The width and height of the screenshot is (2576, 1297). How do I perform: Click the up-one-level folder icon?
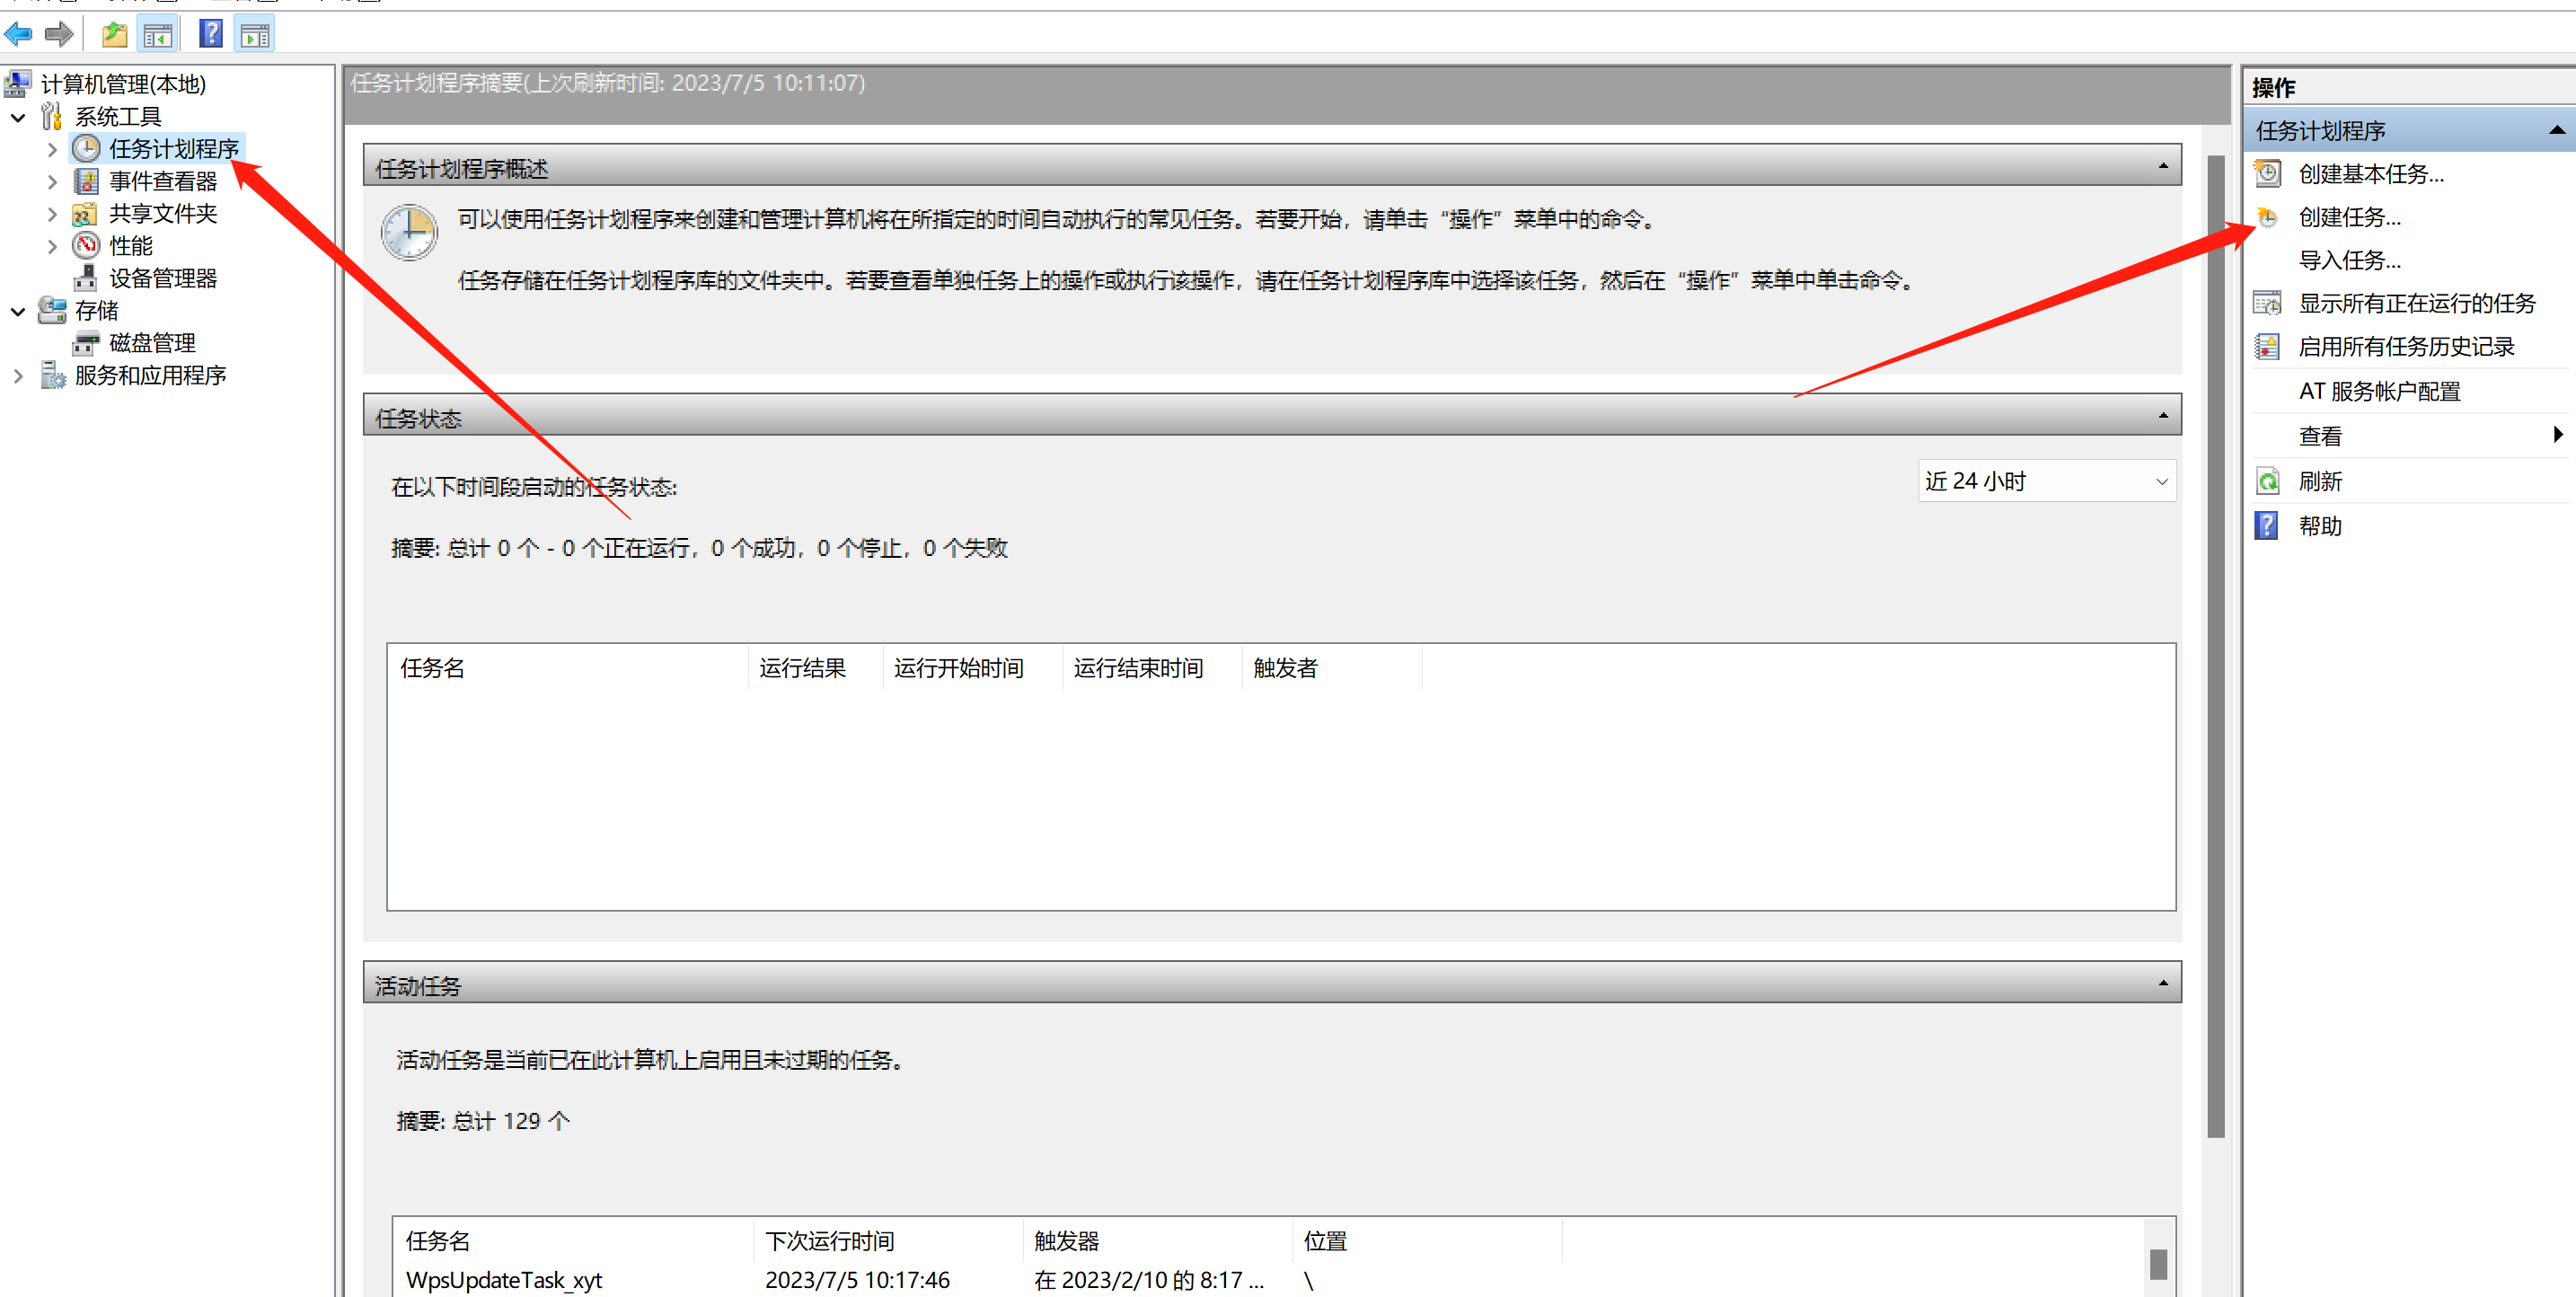(114, 35)
